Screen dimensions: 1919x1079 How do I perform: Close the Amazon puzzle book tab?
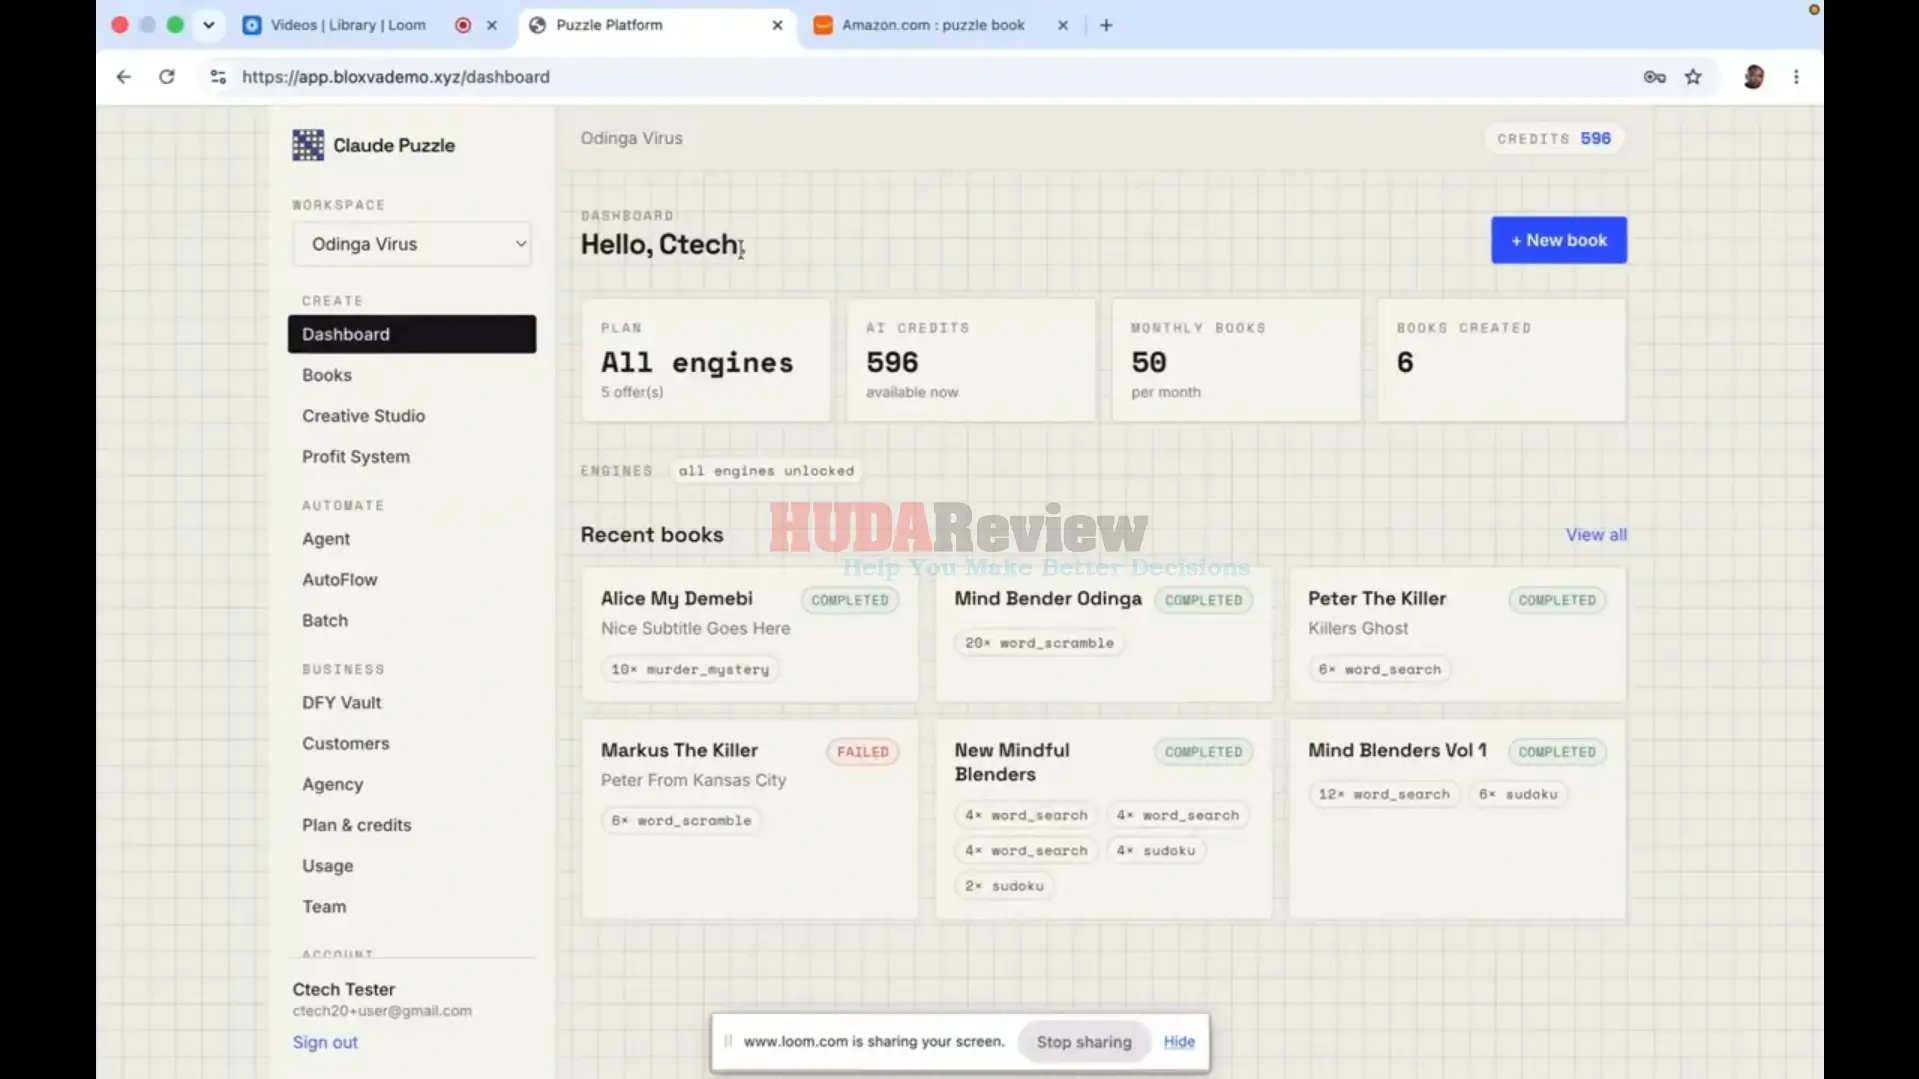1062,25
